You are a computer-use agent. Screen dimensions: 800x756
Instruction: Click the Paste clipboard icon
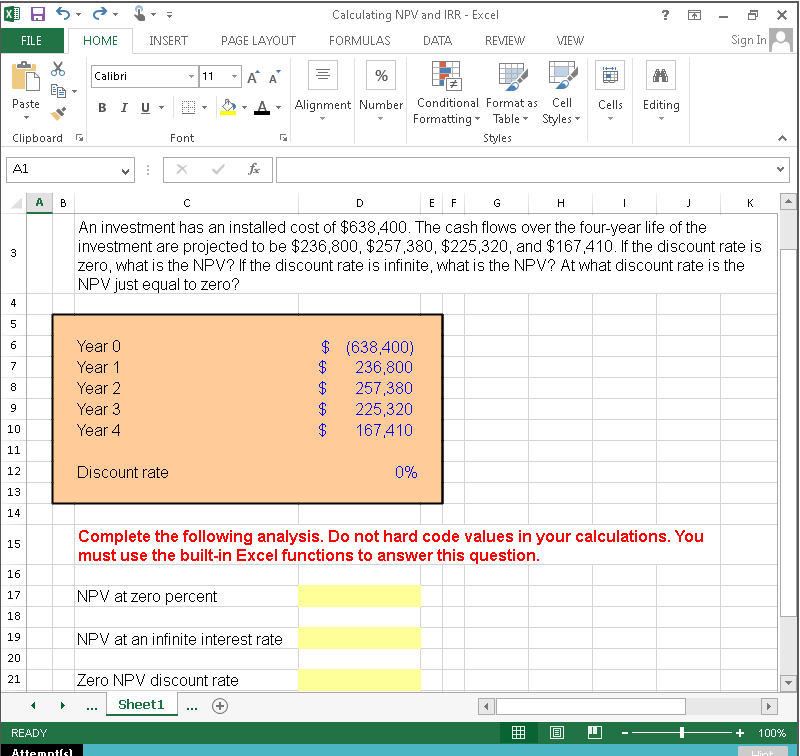point(26,76)
